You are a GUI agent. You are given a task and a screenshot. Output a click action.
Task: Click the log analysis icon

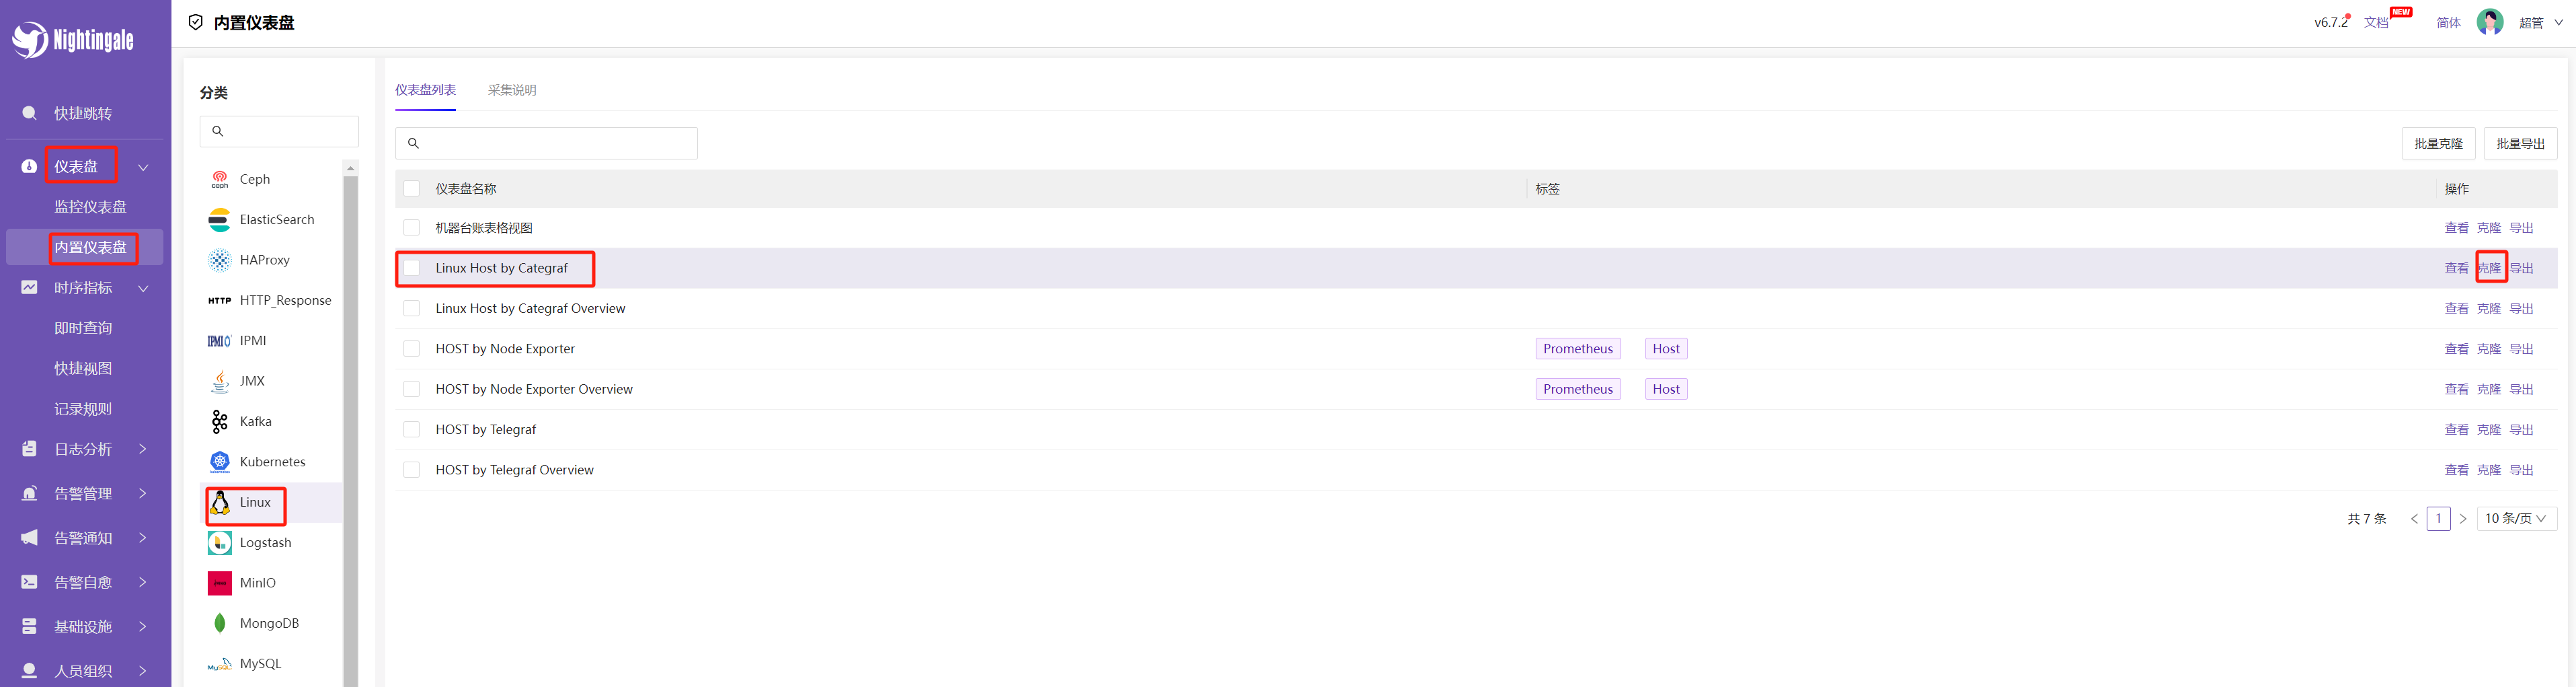click(x=30, y=449)
